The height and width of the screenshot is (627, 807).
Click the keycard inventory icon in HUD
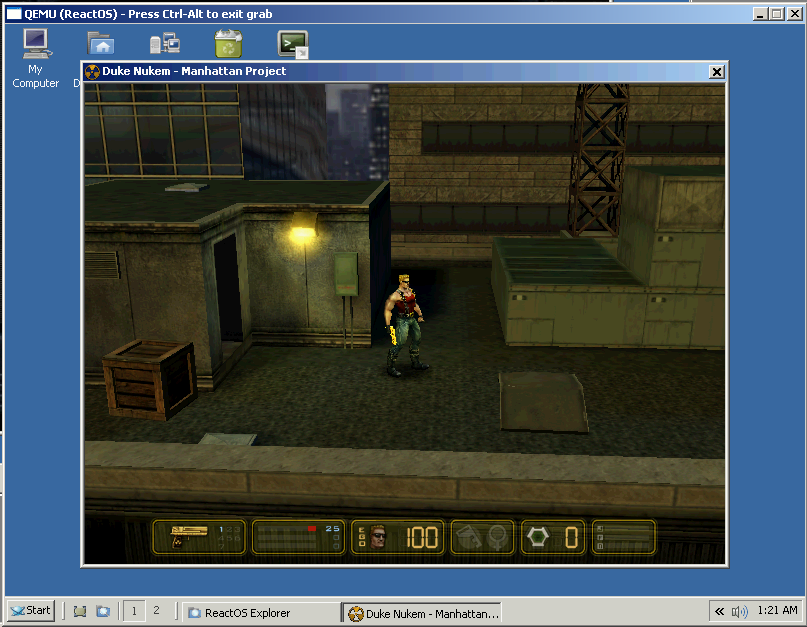pos(471,537)
